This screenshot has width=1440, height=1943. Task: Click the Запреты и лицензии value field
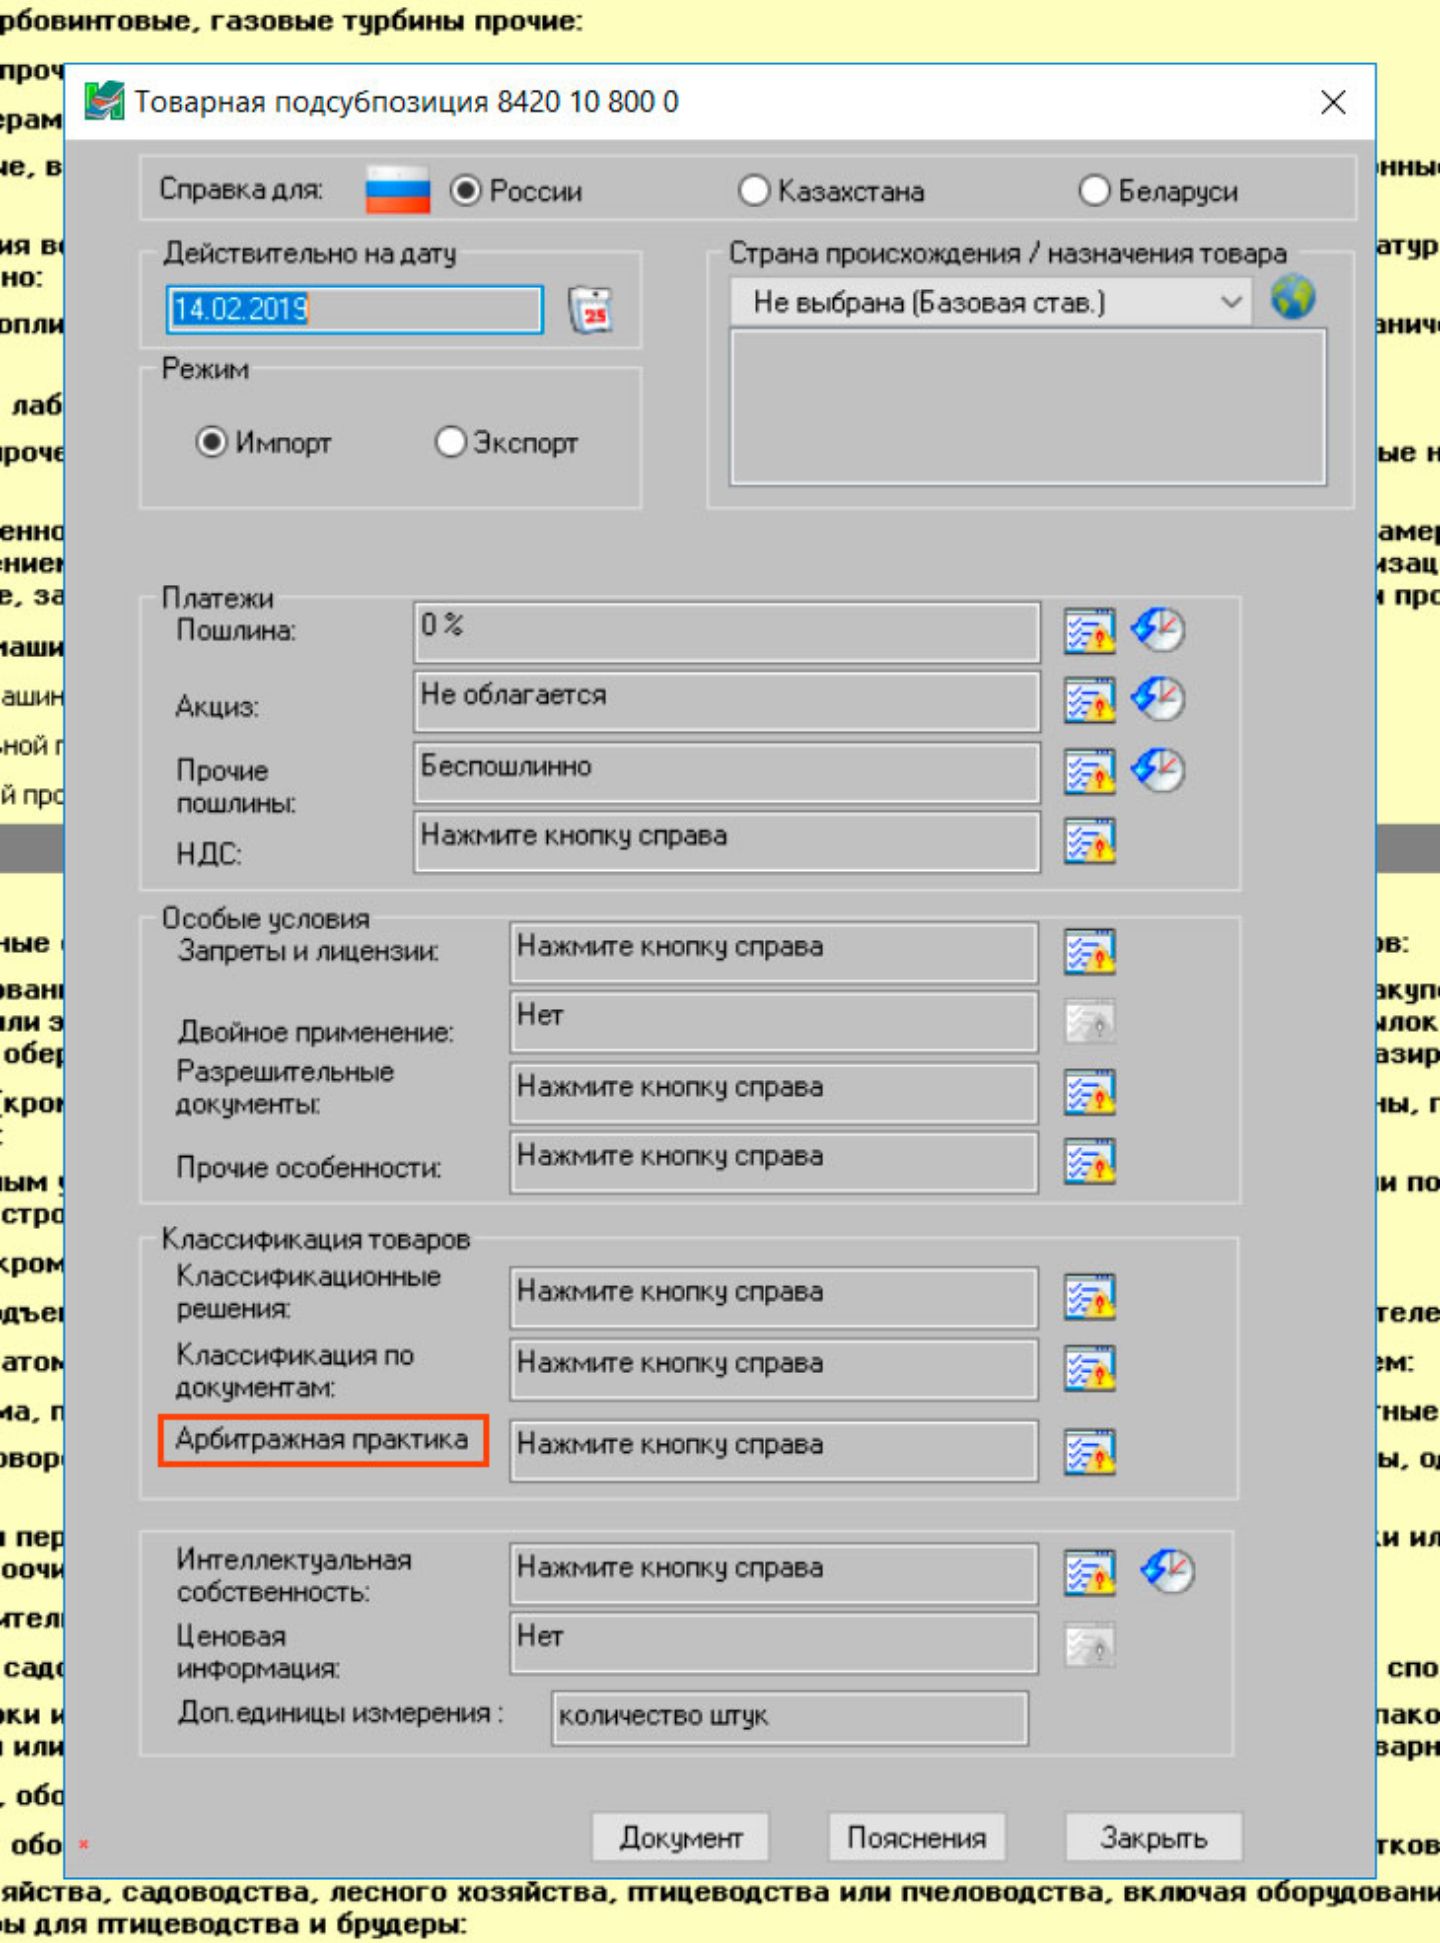(x=773, y=952)
